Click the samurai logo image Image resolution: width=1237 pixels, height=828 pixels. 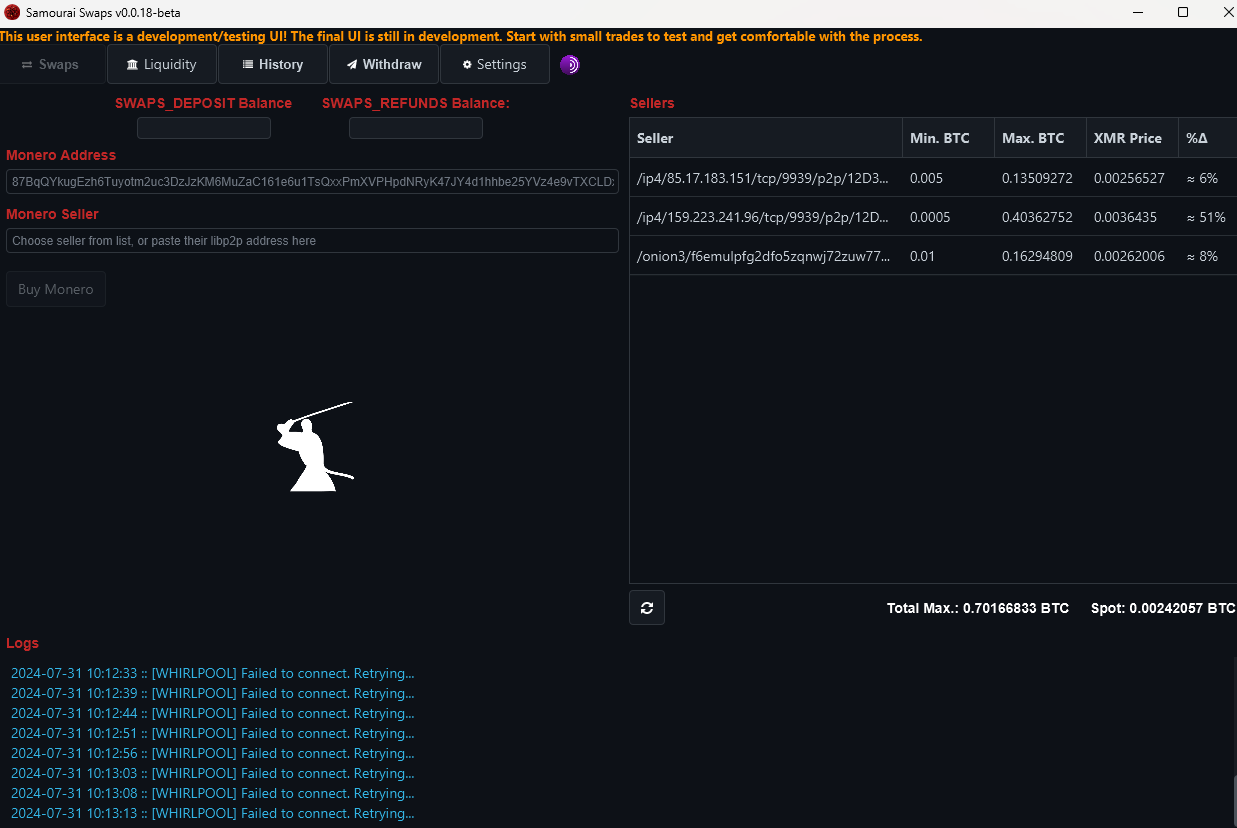(x=314, y=447)
